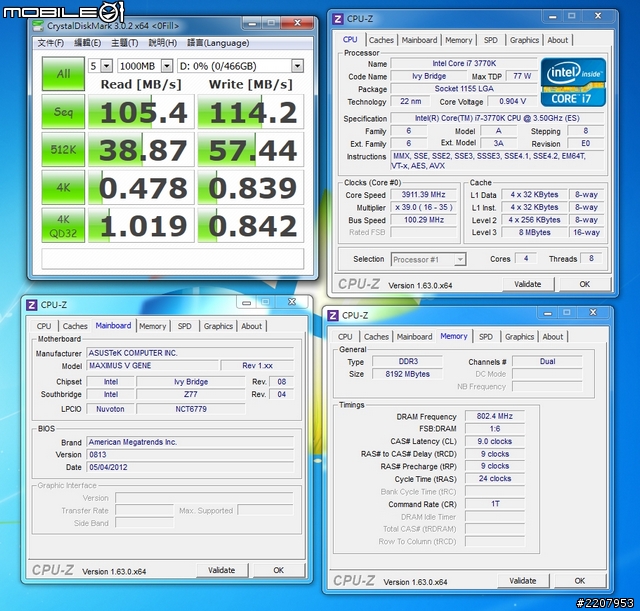Switch to Caches tab in CPU-Z CPU window
640x611 pixels.
click(381, 40)
